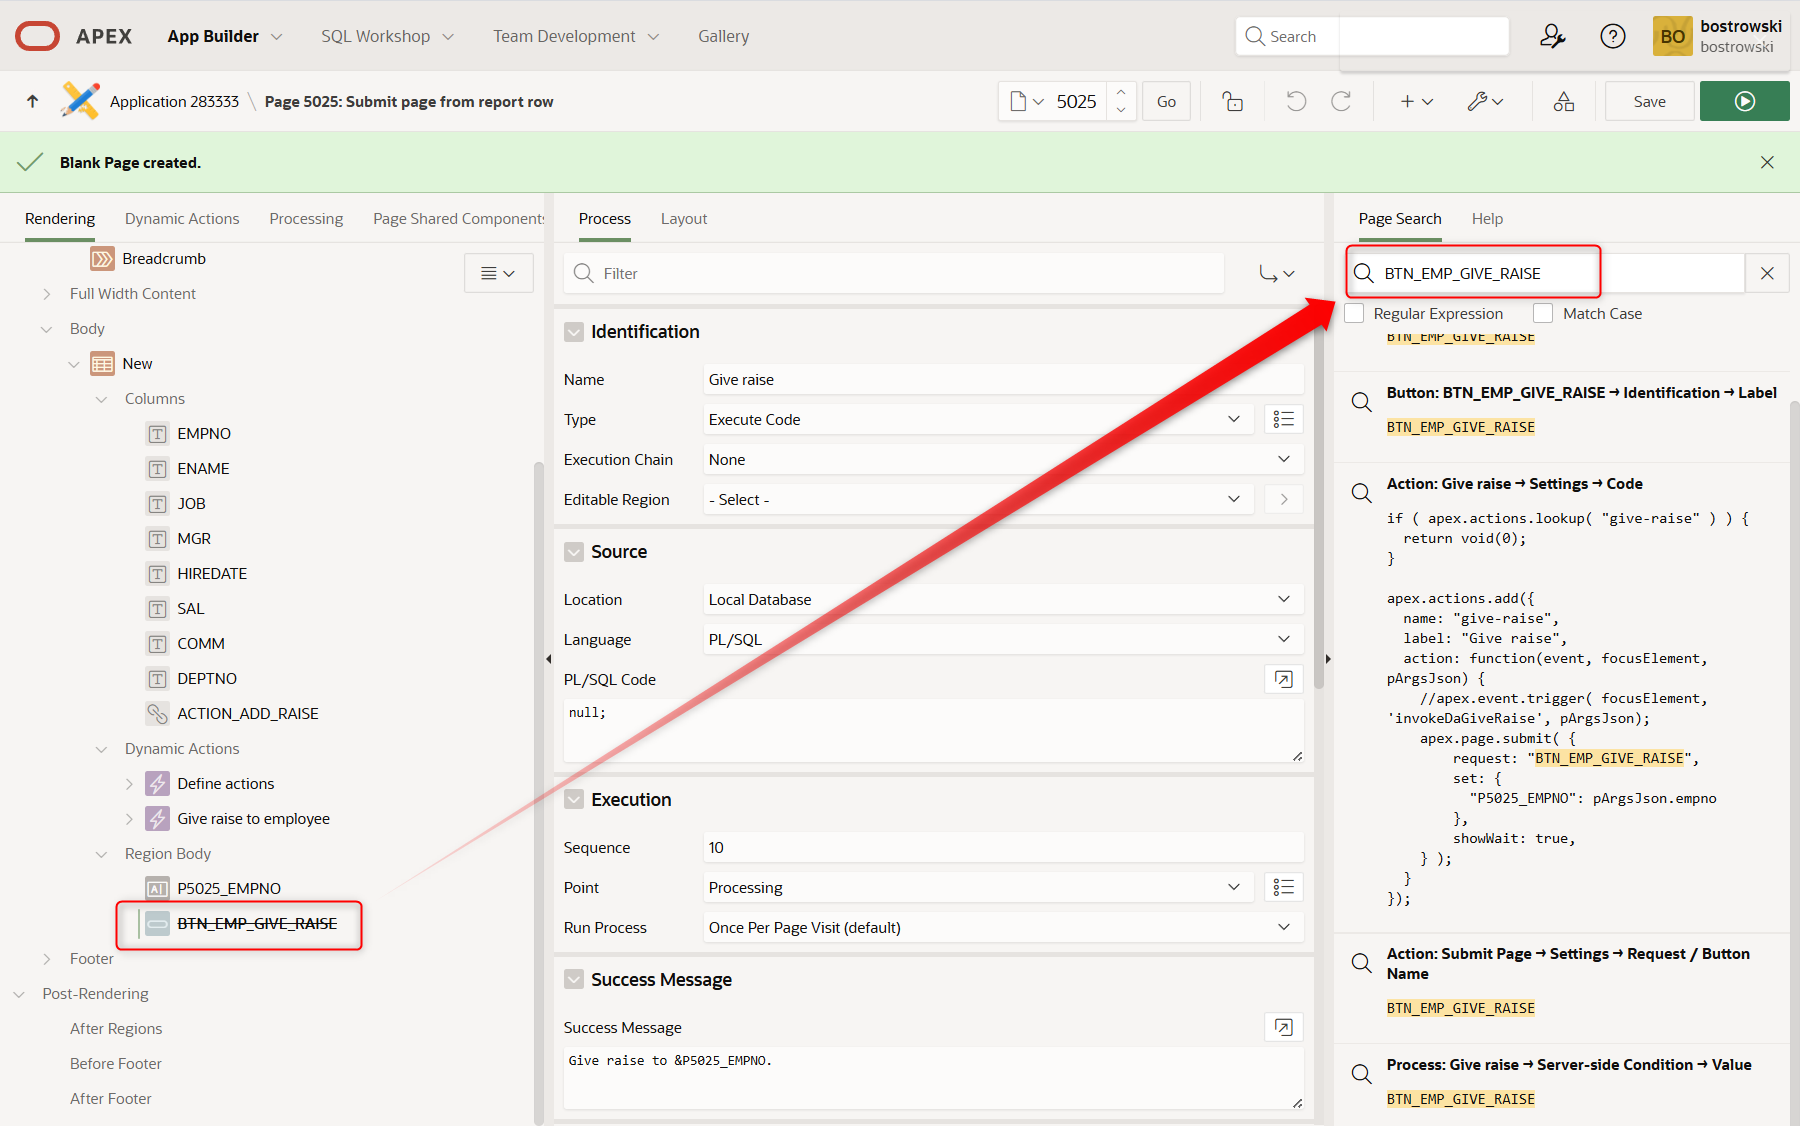Open the Help question mark icon
Image resolution: width=1800 pixels, height=1126 pixels.
(1612, 37)
